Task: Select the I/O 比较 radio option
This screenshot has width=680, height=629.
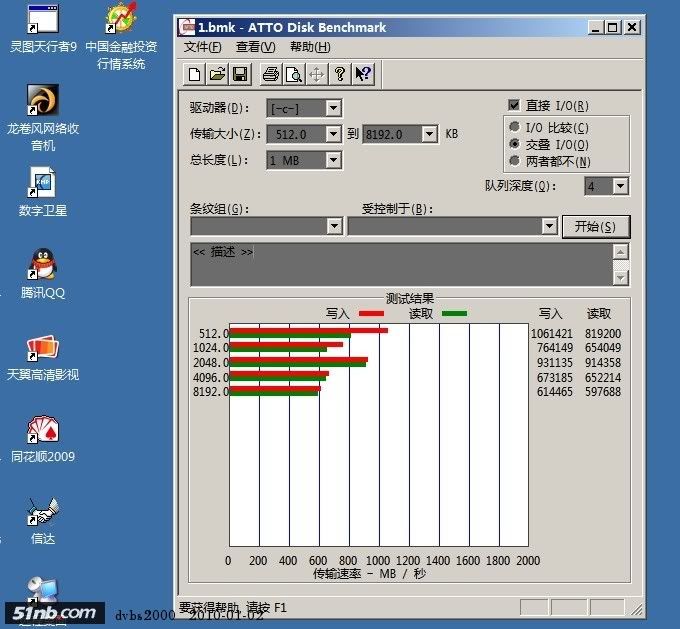Action: tap(514, 127)
